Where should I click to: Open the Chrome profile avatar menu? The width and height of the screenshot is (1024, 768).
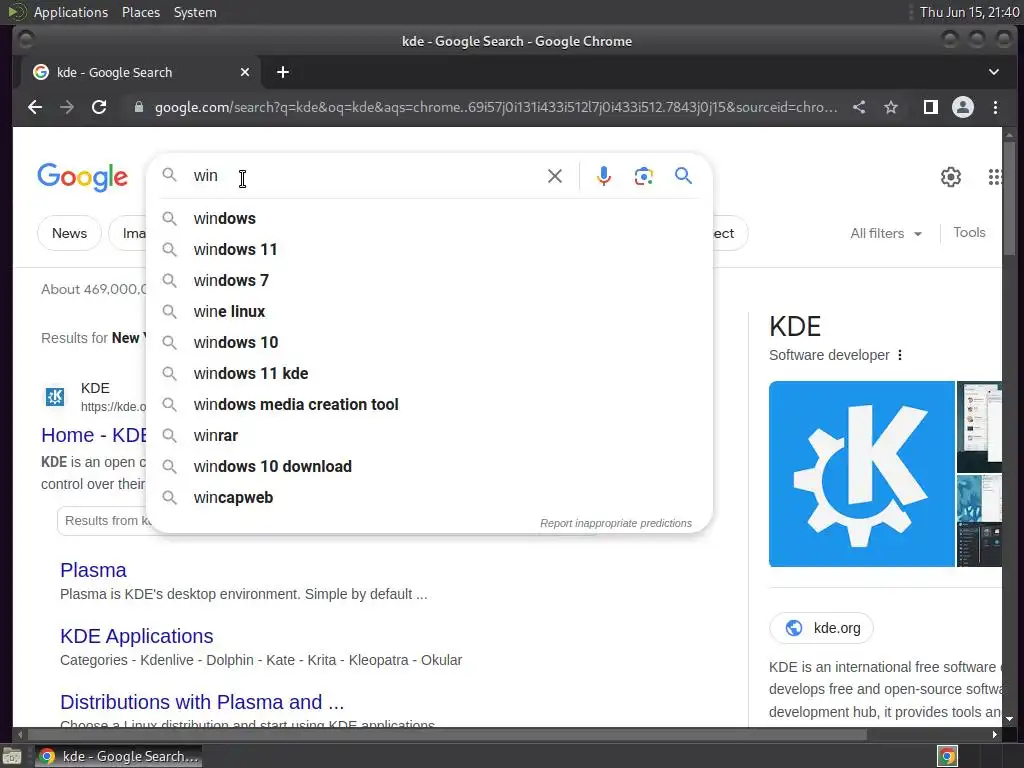pos(963,107)
